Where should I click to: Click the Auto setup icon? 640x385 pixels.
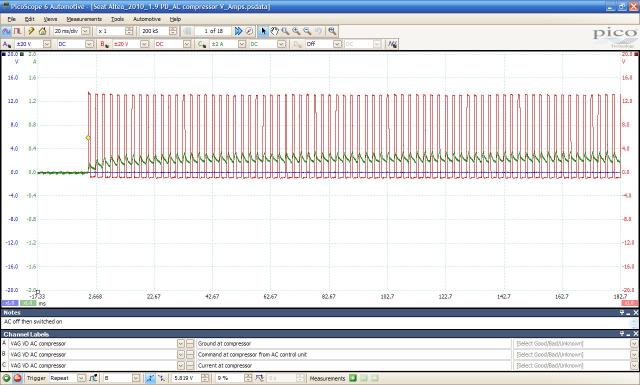tap(31, 31)
